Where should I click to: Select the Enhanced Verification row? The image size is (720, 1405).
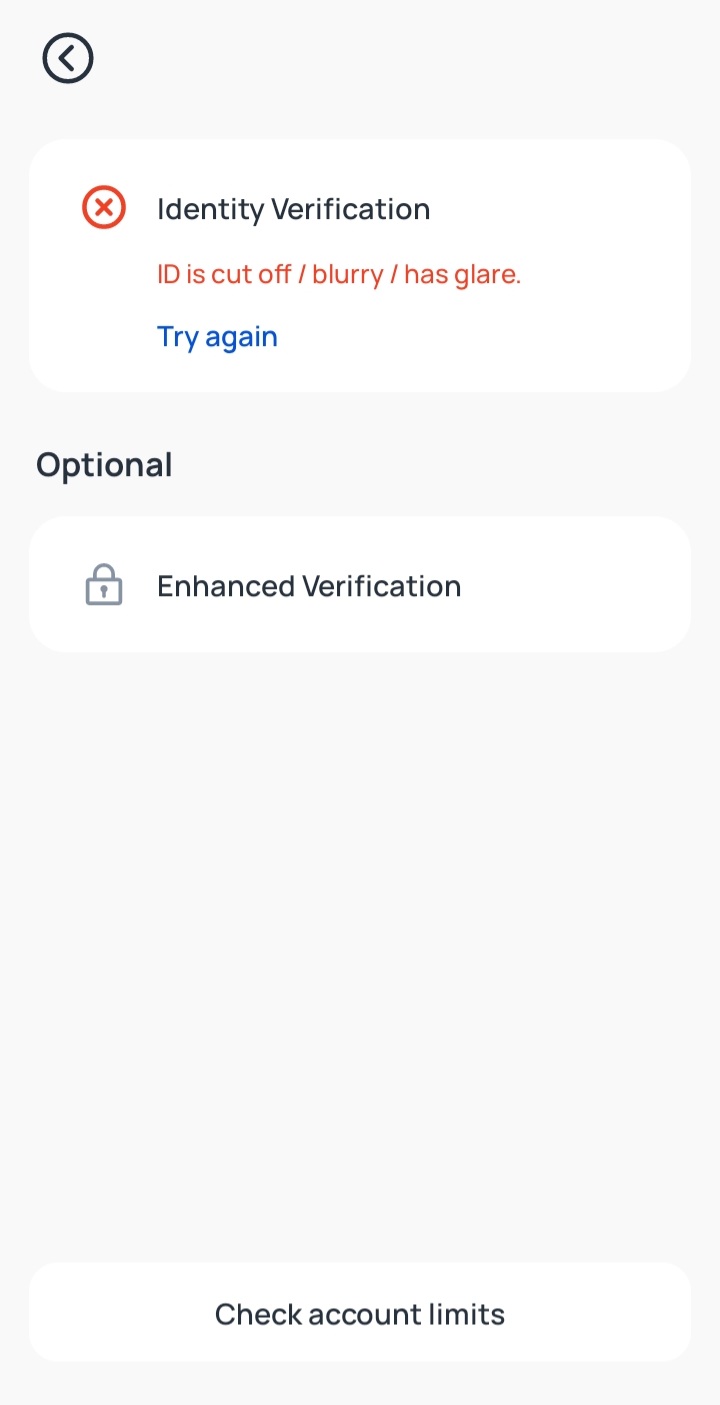coord(360,585)
